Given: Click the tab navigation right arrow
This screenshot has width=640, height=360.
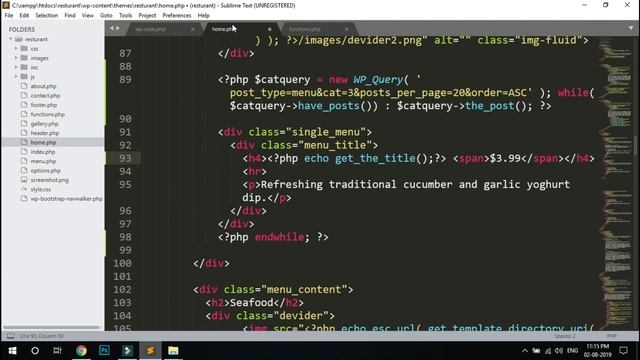Looking at the screenshot, I should [x=118, y=29].
